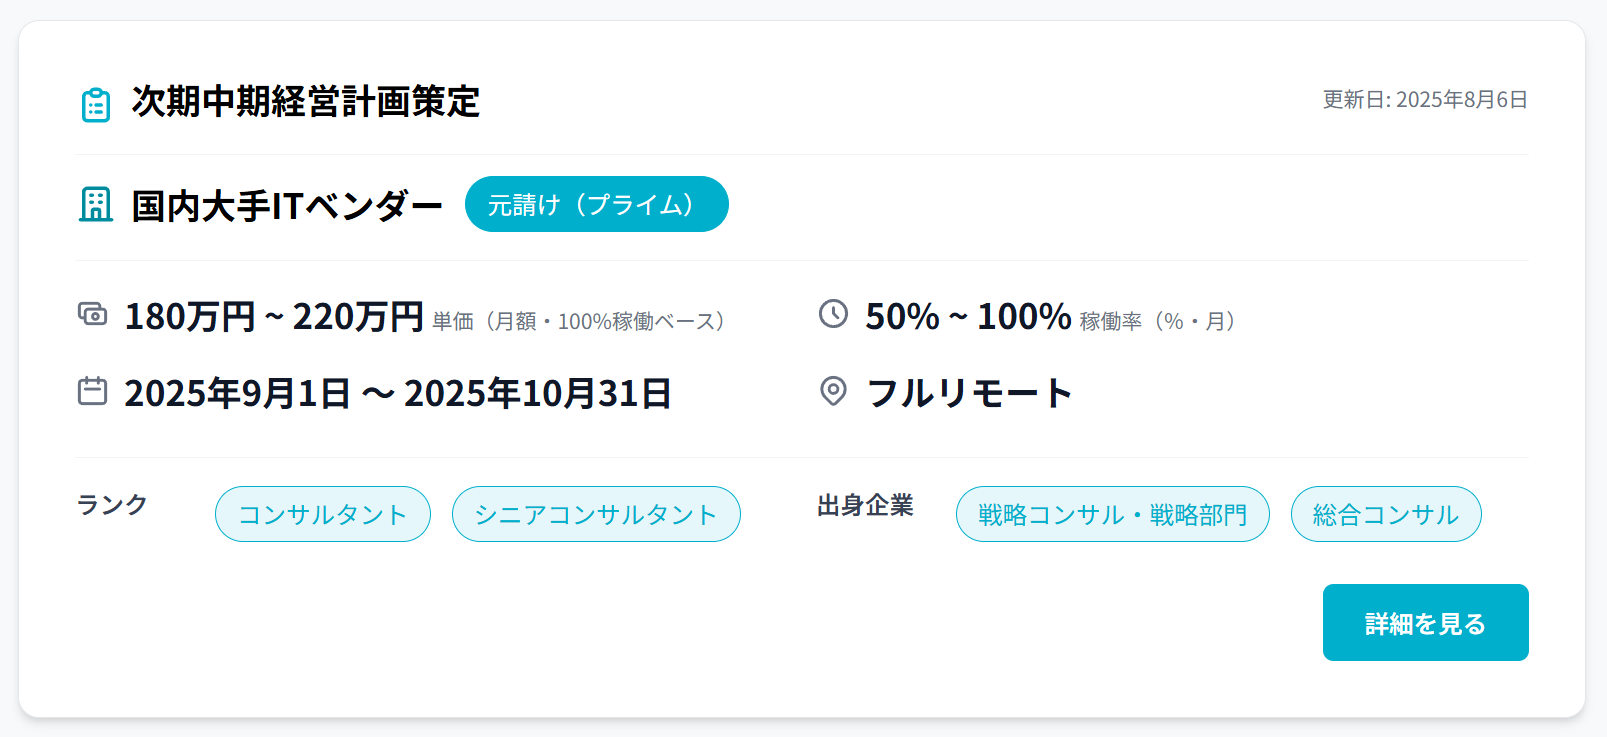Click the フルリモート location text
The image size is (1607, 737).
(969, 393)
